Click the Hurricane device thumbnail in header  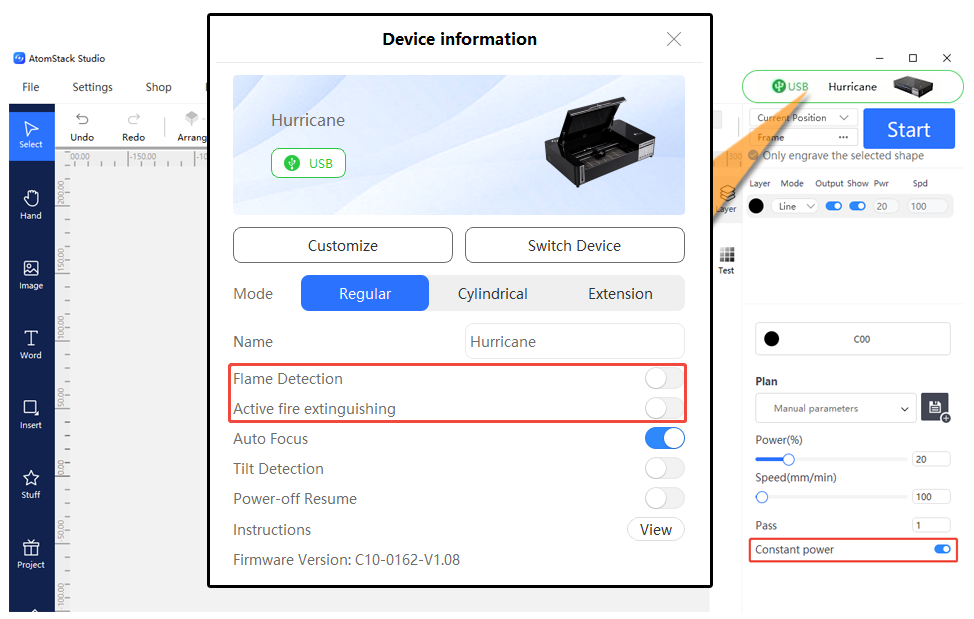pos(913,87)
